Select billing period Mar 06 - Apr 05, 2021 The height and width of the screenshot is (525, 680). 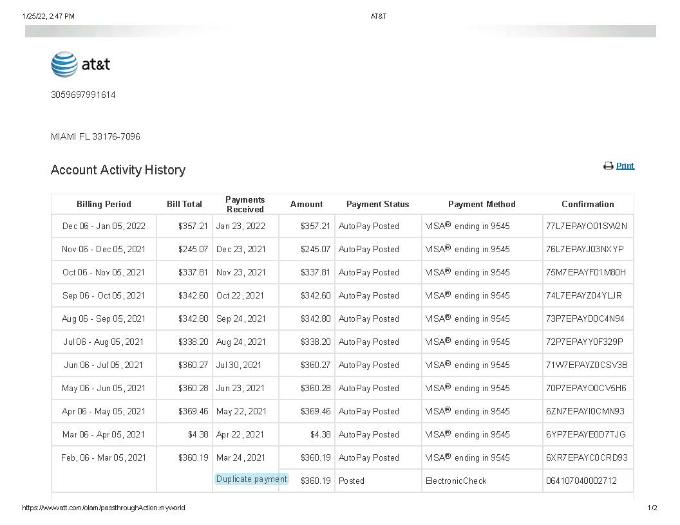point(104,434)
